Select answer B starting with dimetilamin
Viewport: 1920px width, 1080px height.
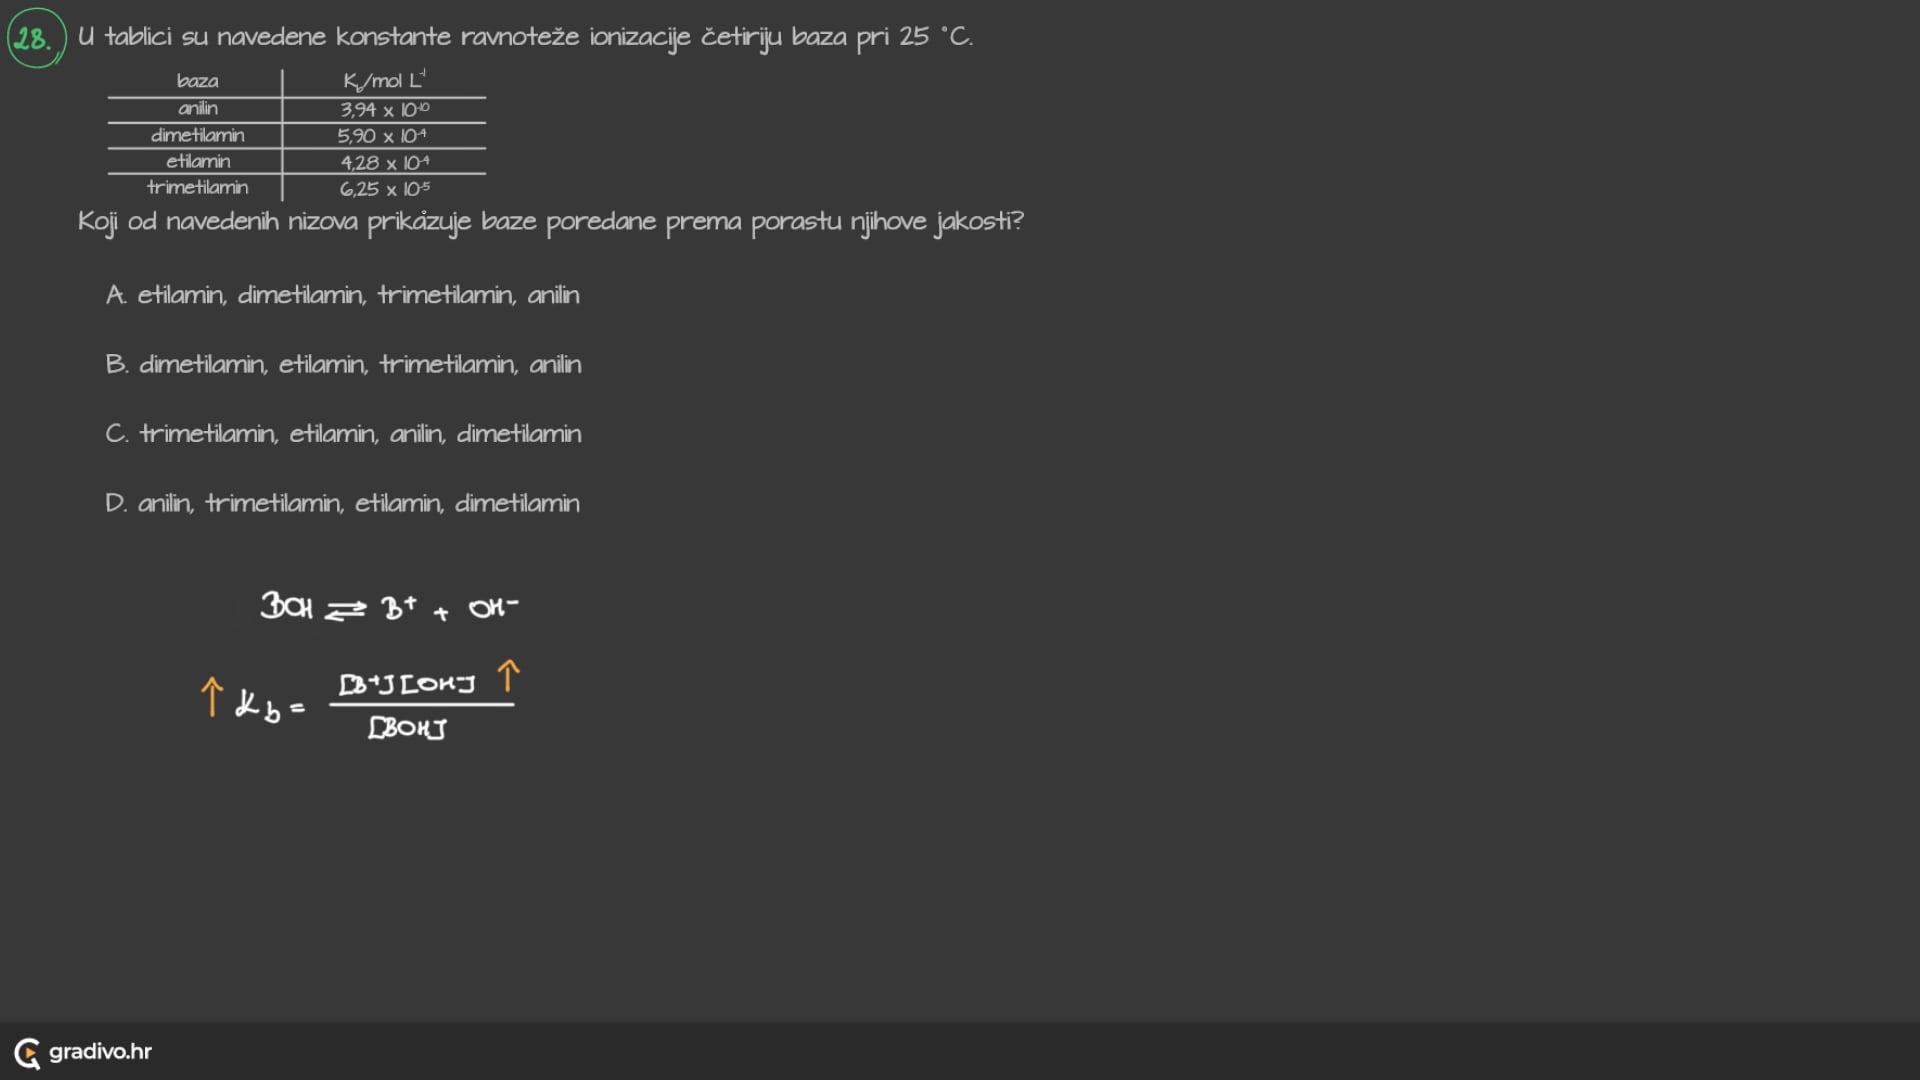[343, 364]
